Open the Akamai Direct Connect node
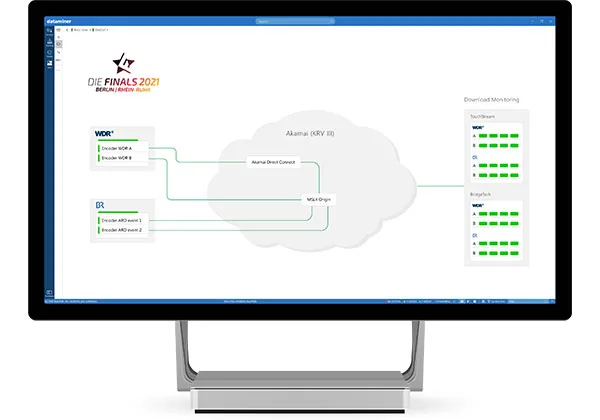The height and width of the screenshot is (420, 600). point(273,162)
